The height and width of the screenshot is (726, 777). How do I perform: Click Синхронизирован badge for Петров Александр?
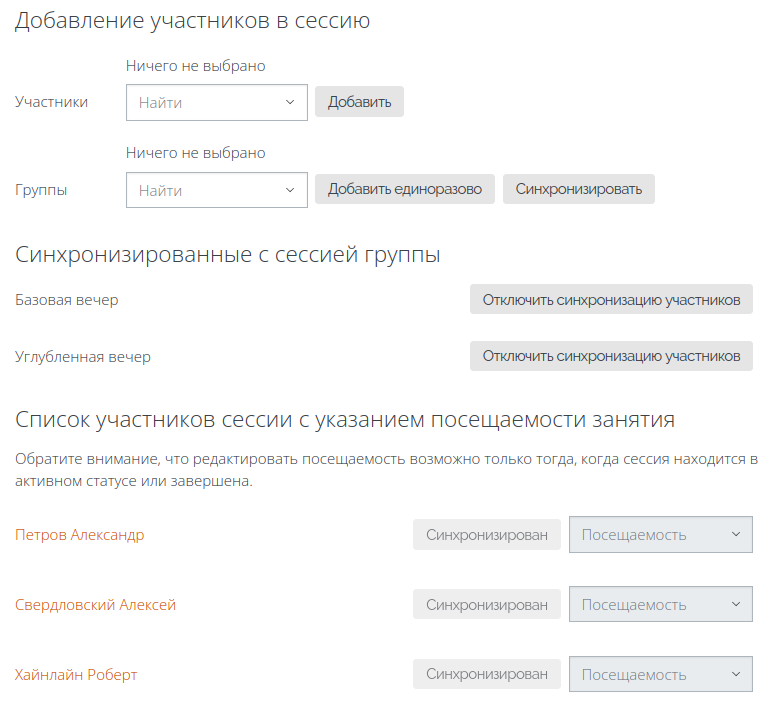pos(487,535)
